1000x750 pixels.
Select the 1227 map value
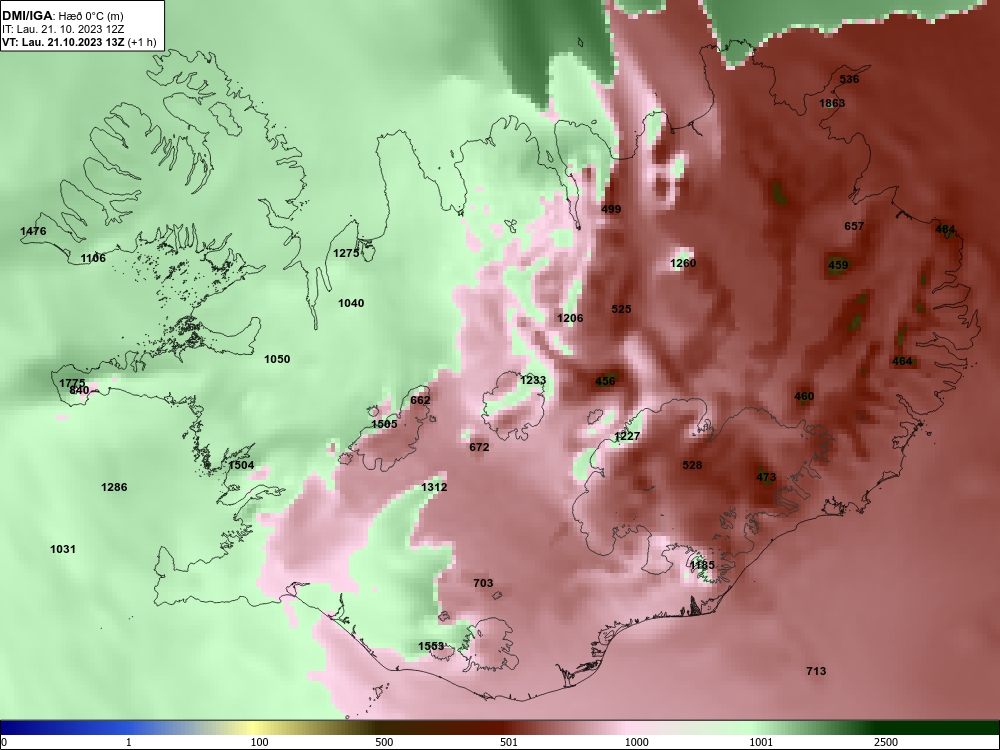627,436
